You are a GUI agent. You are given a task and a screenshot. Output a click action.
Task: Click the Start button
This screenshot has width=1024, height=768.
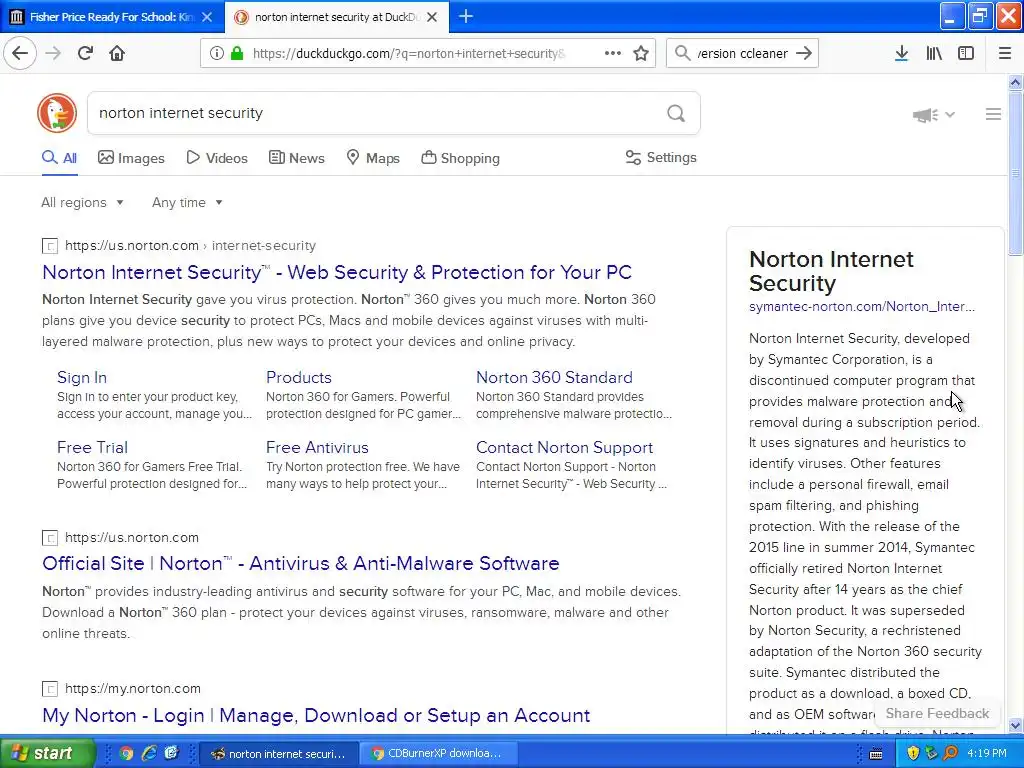(x=48, y=753)
